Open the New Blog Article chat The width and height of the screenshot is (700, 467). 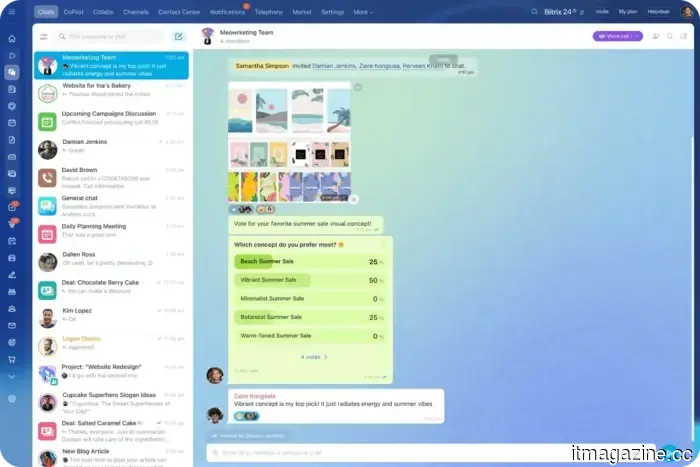click(112, 456)
